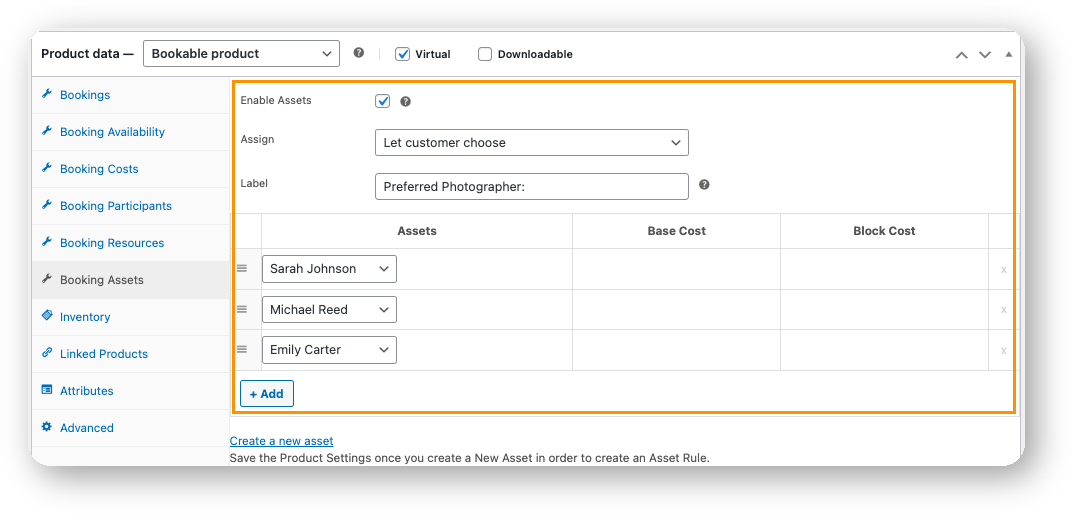Viewport: 1079px width, 520px height.
Task: Open the Assign dropdown
Action: pyautogui.click(x=532, y=142)
